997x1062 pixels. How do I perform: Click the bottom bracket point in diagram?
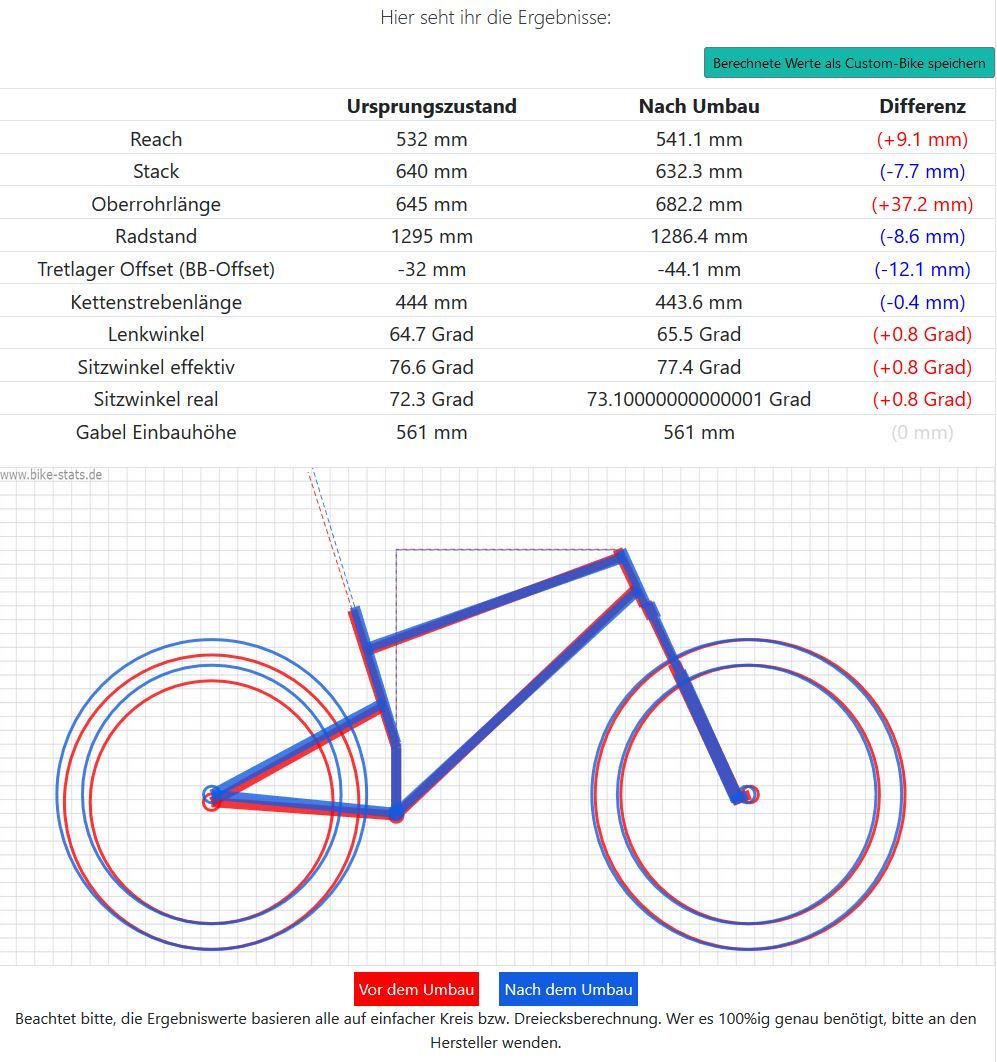coord(396,814)
